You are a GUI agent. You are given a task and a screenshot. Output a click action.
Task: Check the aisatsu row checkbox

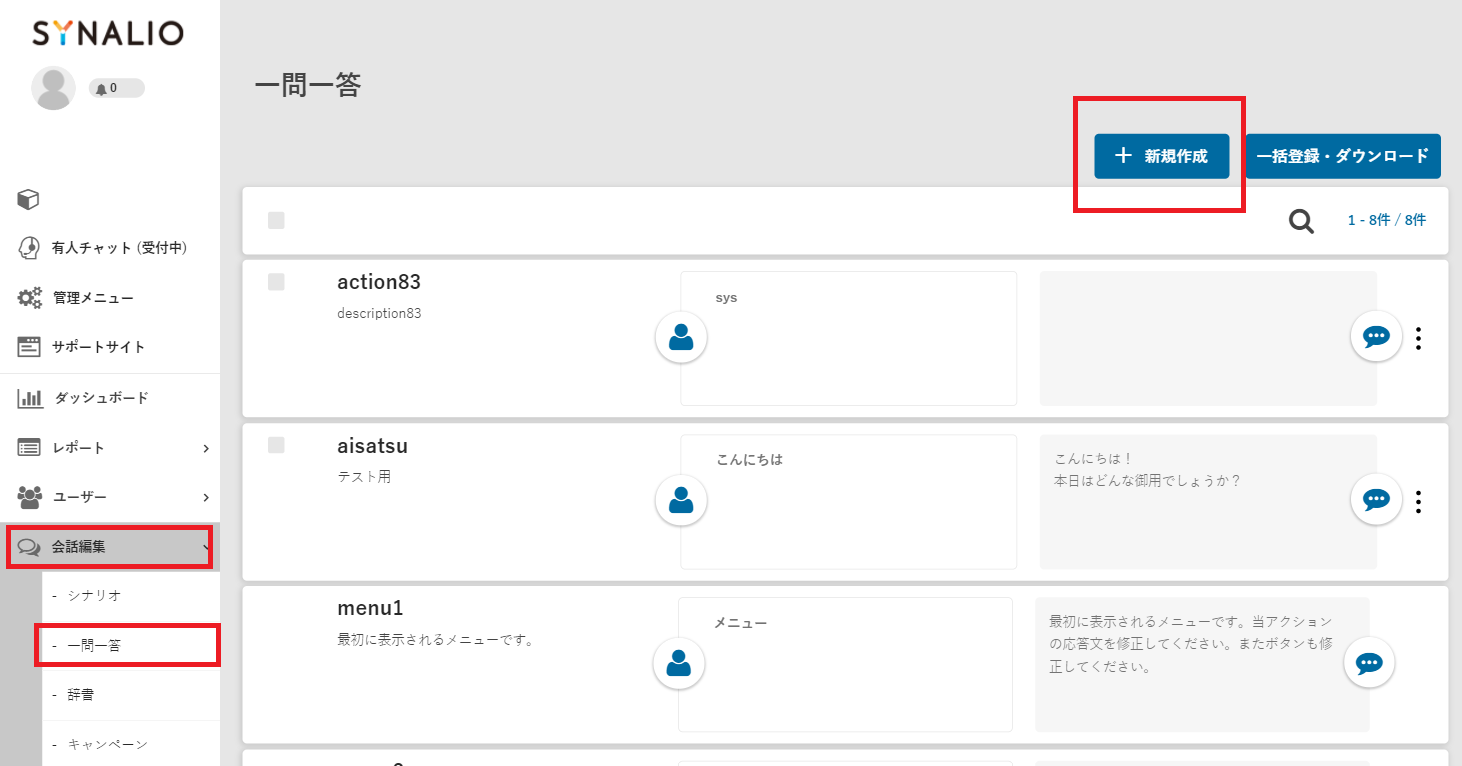point(276,445)
